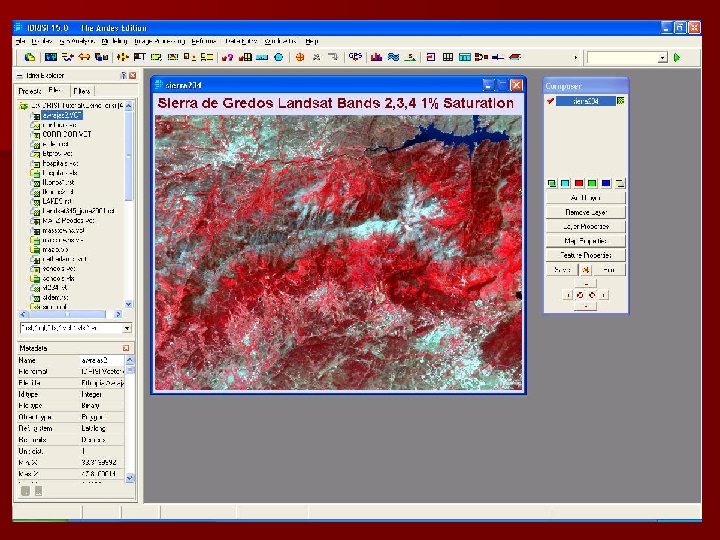
Task: Click the toolbar macro input field
Action: 623,57
